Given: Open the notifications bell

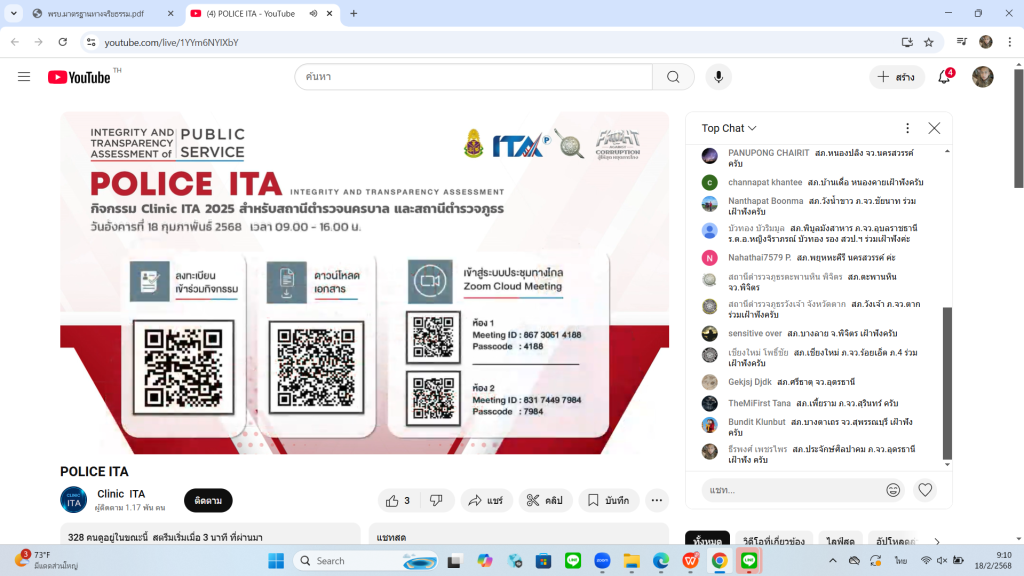Looking at the screenshot, I should [943, 77].
